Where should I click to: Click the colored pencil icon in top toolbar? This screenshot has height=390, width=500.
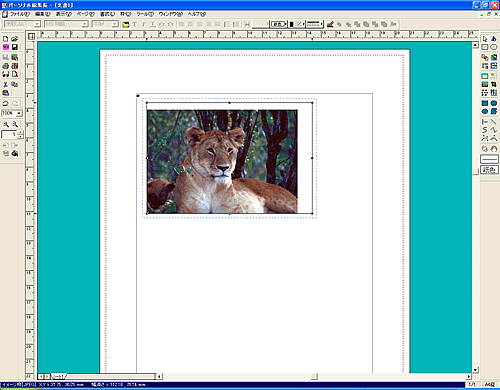[330, 24]
